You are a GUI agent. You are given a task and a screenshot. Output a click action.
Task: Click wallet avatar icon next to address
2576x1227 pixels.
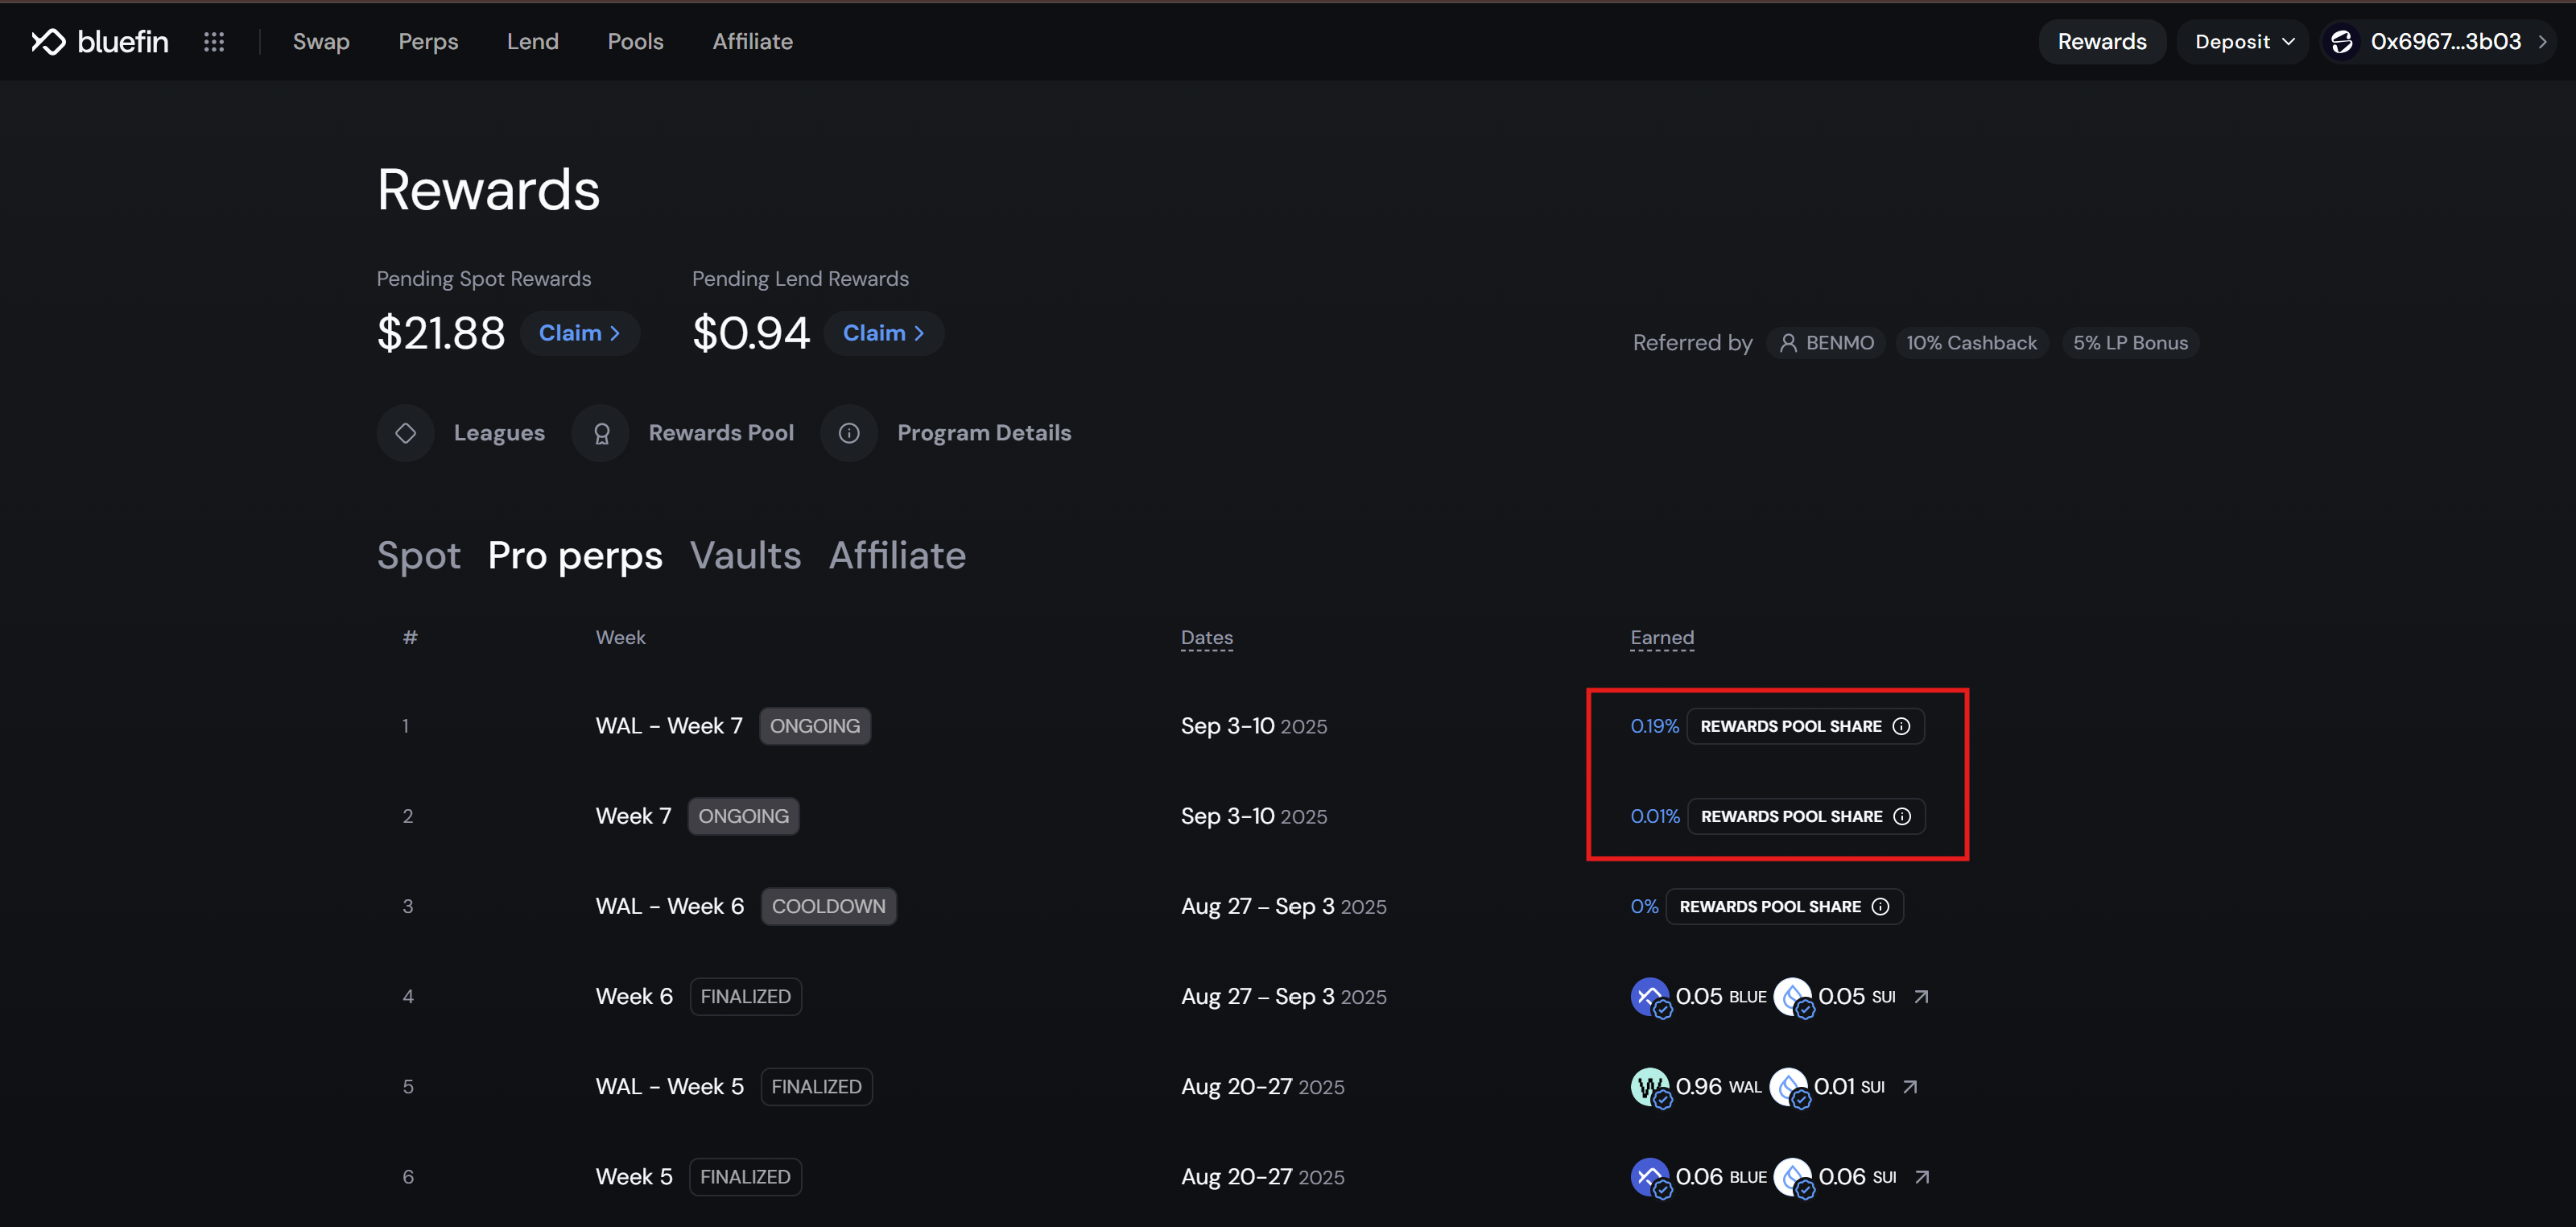(x=2342, y=41)
